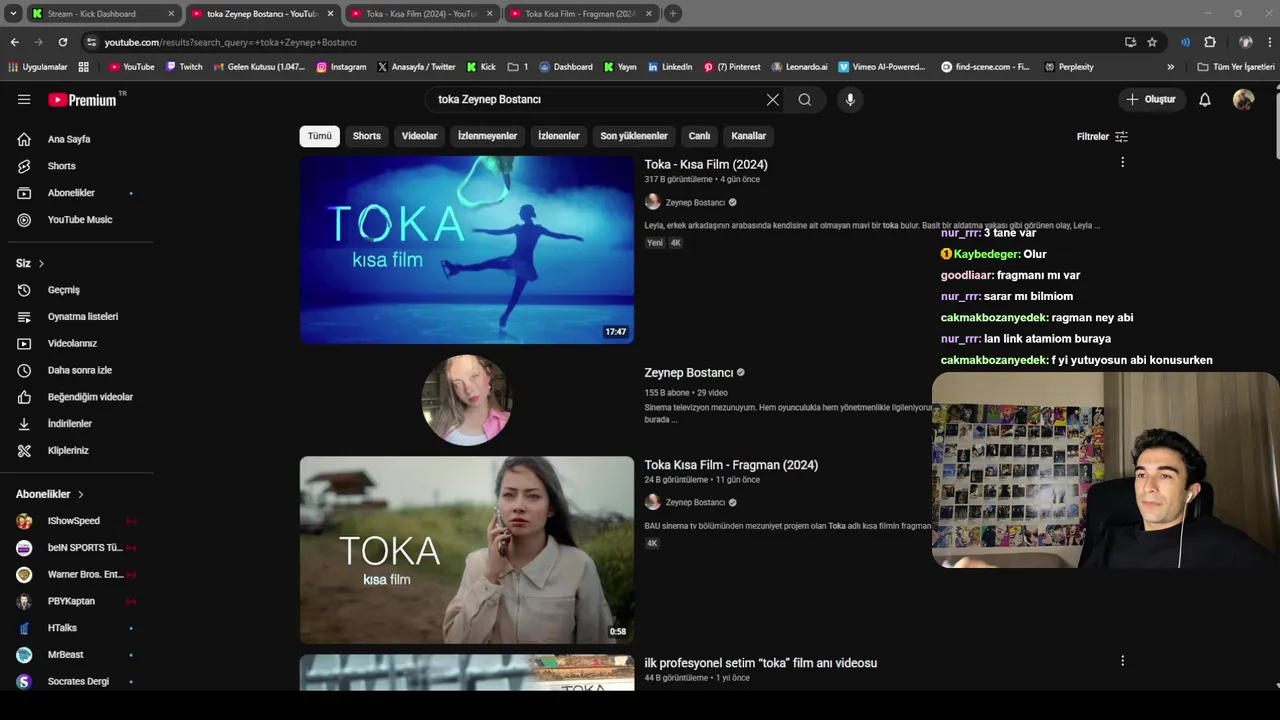Screen dimensions: 1280x720
Task: Open Daha sonra izle in the sidebar
Action: [x=80, y=370]
